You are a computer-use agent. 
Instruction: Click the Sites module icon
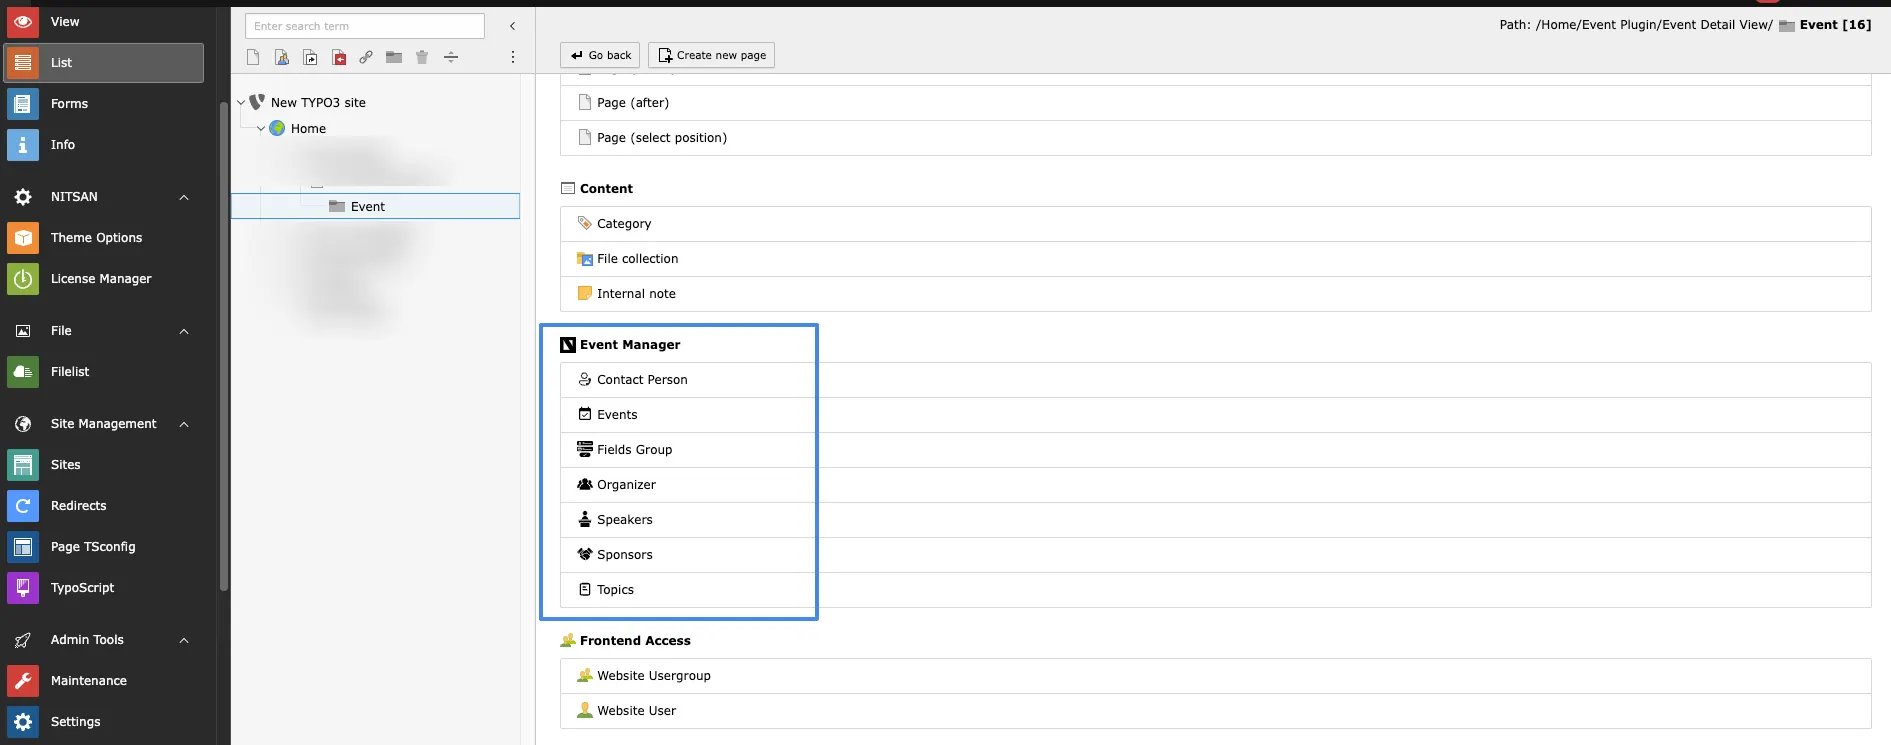[23, 464]
